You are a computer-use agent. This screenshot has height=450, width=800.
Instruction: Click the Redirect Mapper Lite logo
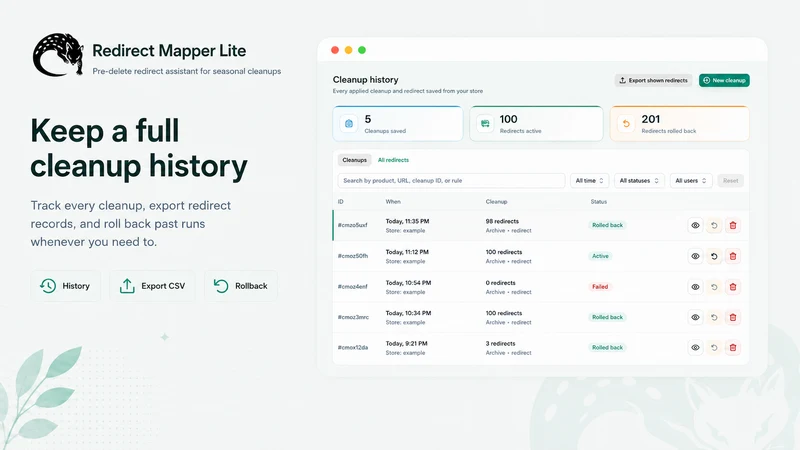point(58,55)
